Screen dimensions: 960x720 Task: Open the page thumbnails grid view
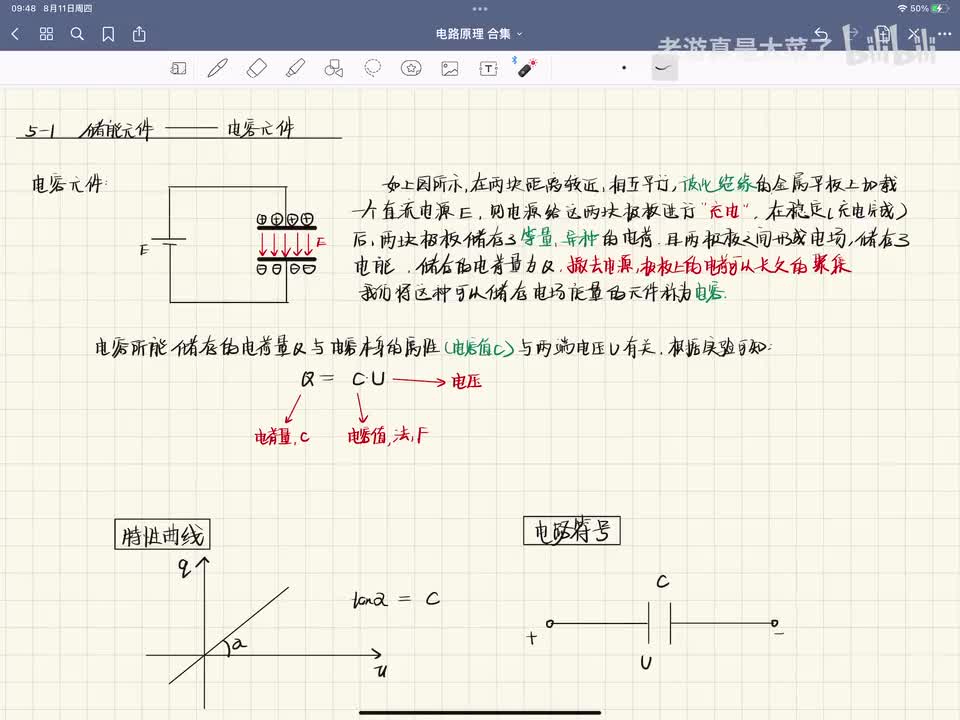tap(47, 34)
